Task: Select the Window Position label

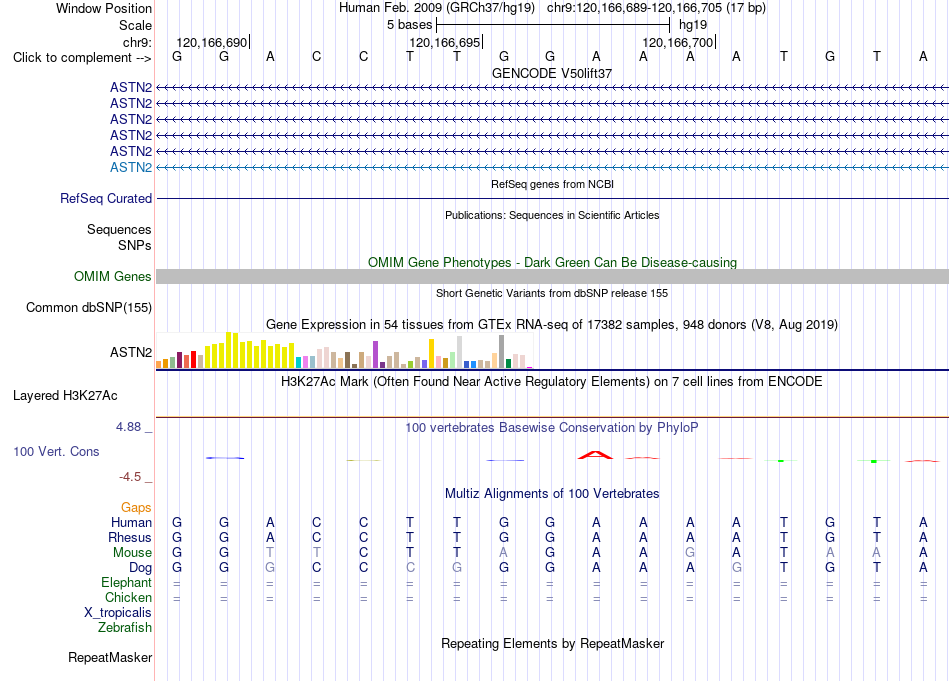Action: coord(104,8)
